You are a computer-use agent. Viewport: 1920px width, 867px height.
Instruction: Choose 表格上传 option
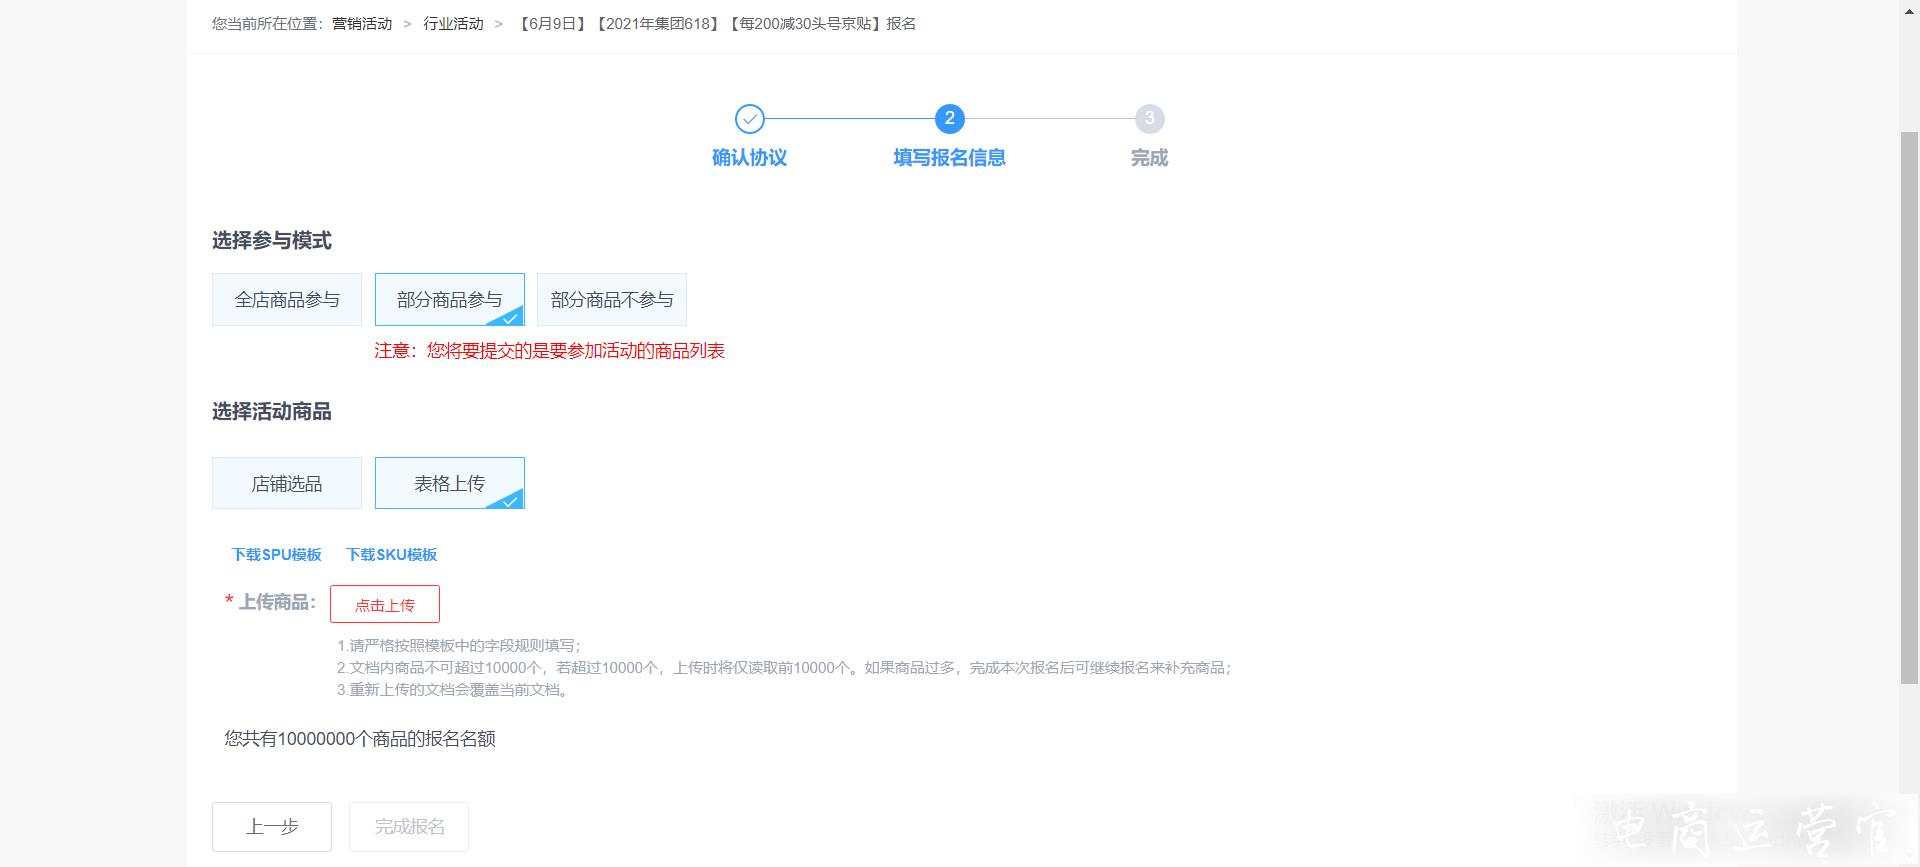coord(449,484)
